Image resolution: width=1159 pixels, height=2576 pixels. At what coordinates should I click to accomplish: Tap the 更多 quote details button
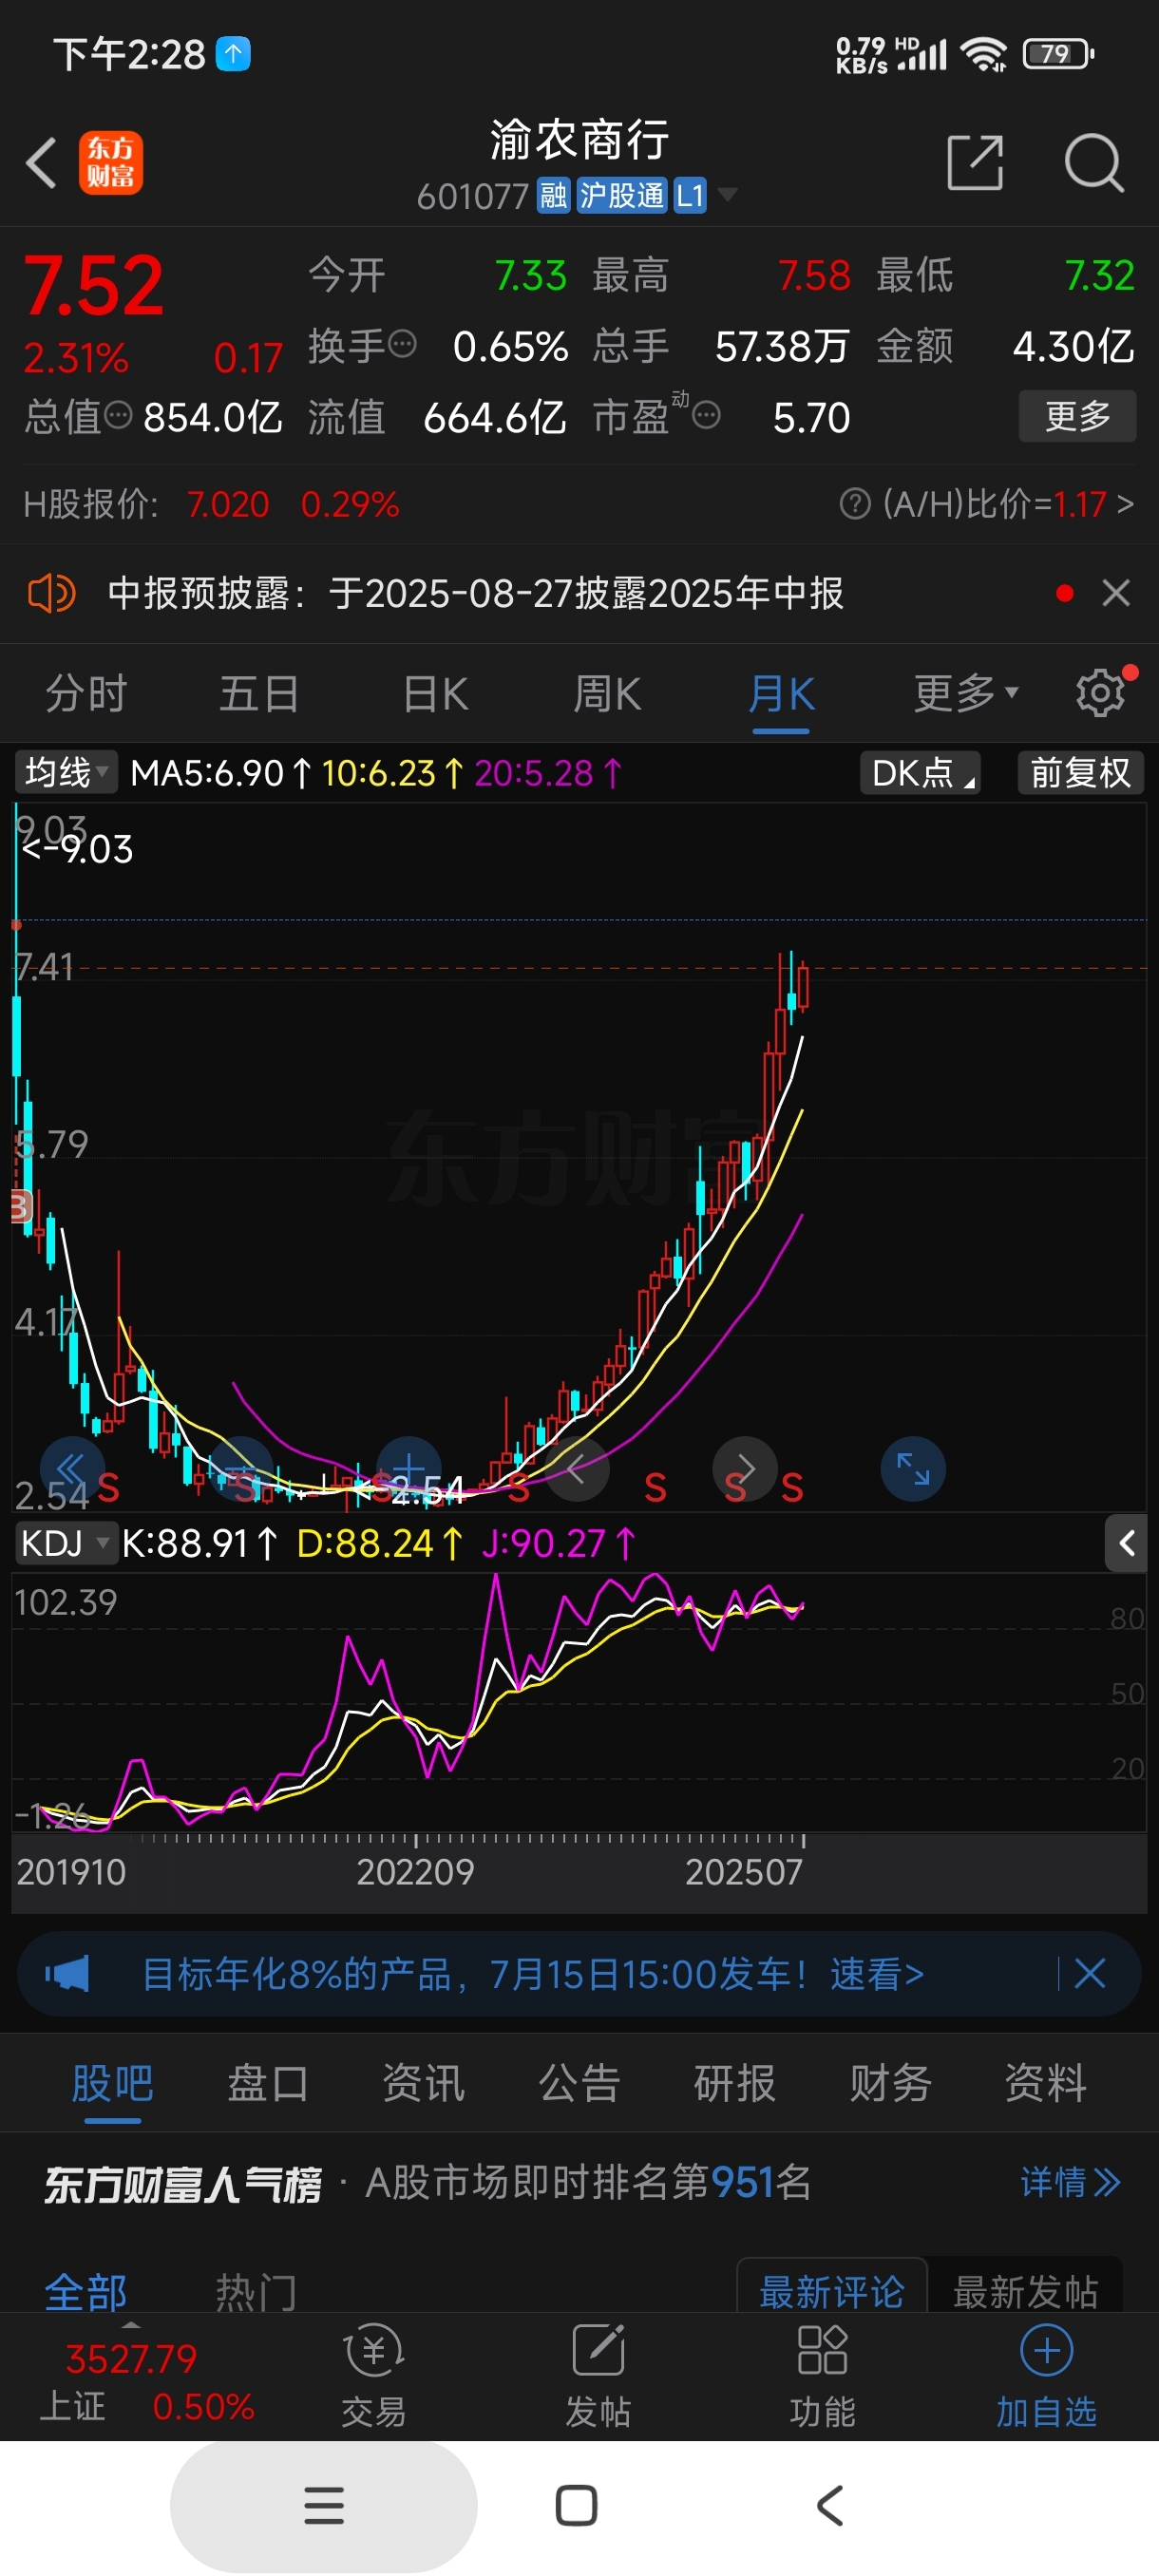(x=1077, y=416)
